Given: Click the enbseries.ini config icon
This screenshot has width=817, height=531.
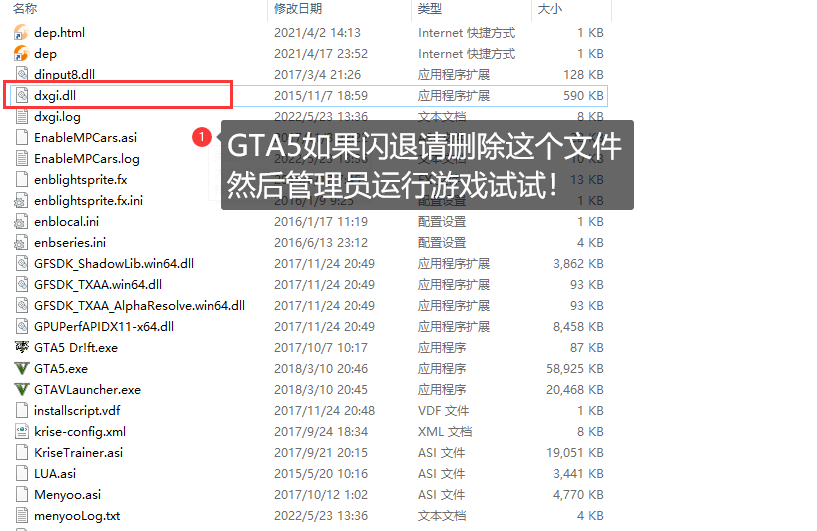Looking at the screenshot, I should (x=21, y=242).
